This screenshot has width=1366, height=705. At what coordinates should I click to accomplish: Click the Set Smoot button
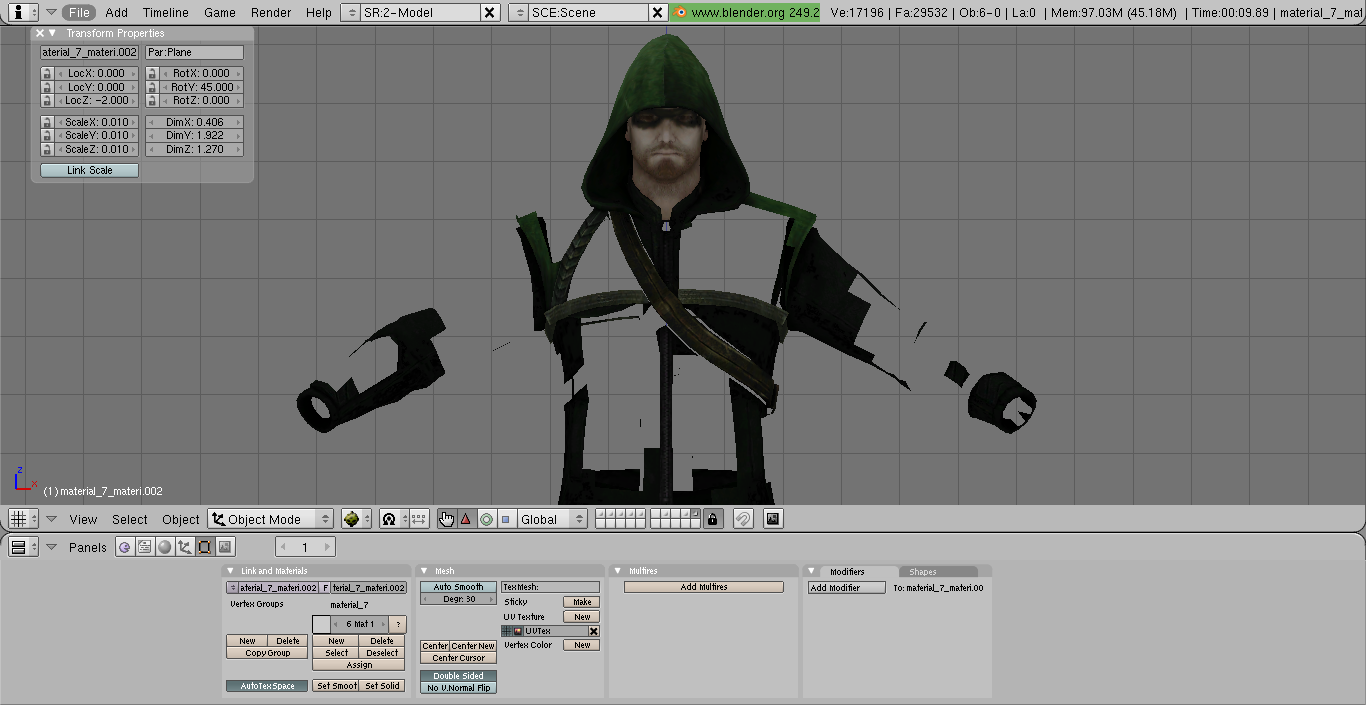pos(336,686)
